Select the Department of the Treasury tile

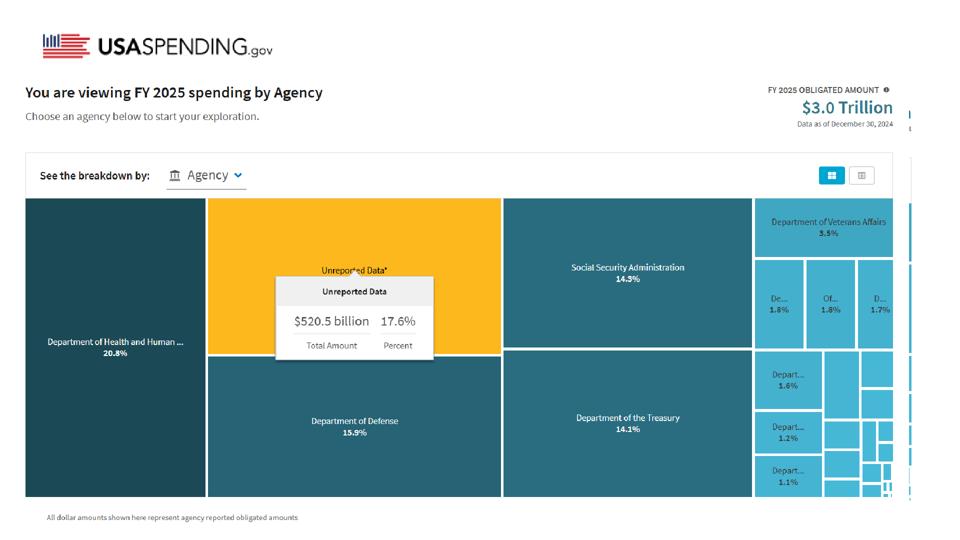click(627, 423)
